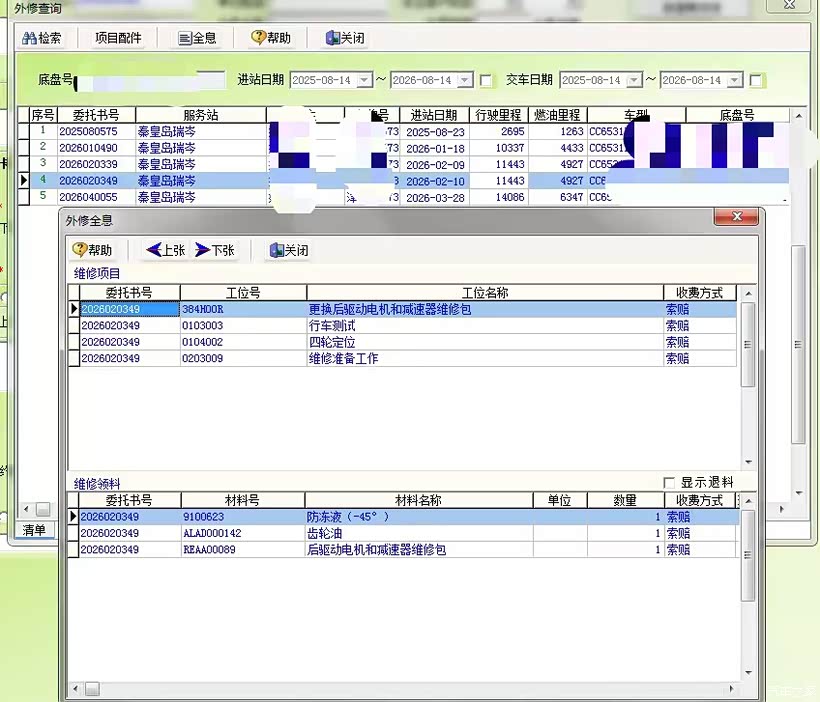Open 全息 full info view icon
Screen dimensions: 820x702
click(x=185, y=38)
